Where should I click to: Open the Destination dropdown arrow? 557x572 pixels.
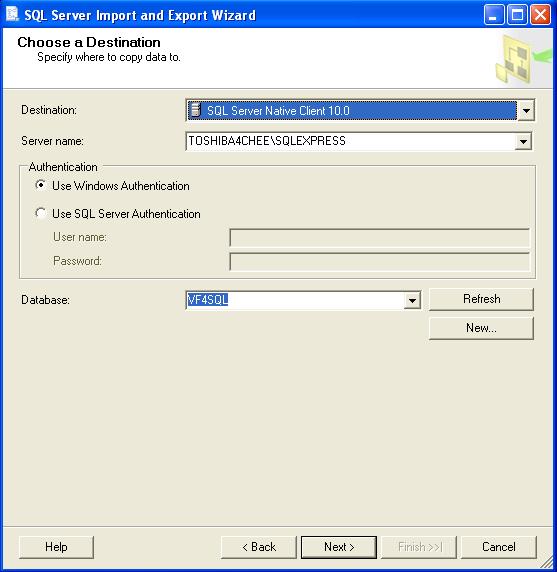point(526,110)
